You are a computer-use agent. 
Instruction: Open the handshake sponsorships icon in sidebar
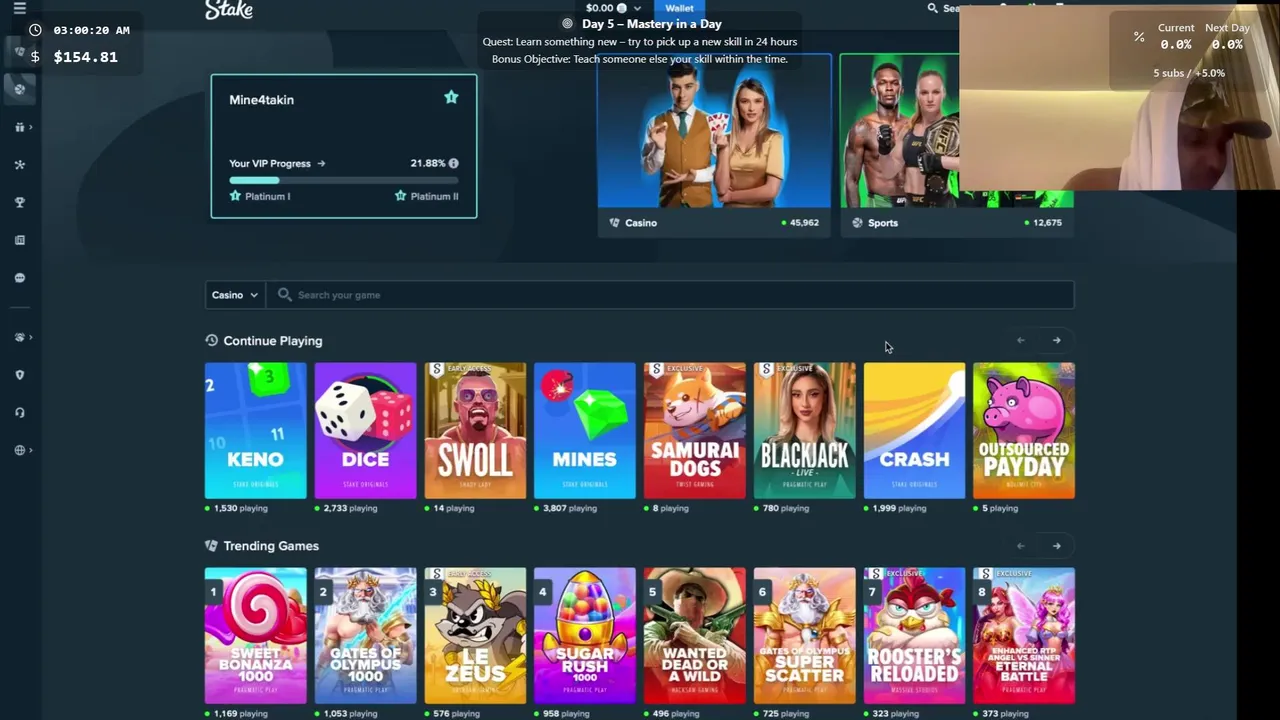pyautogui.click(x=19, y=337)
